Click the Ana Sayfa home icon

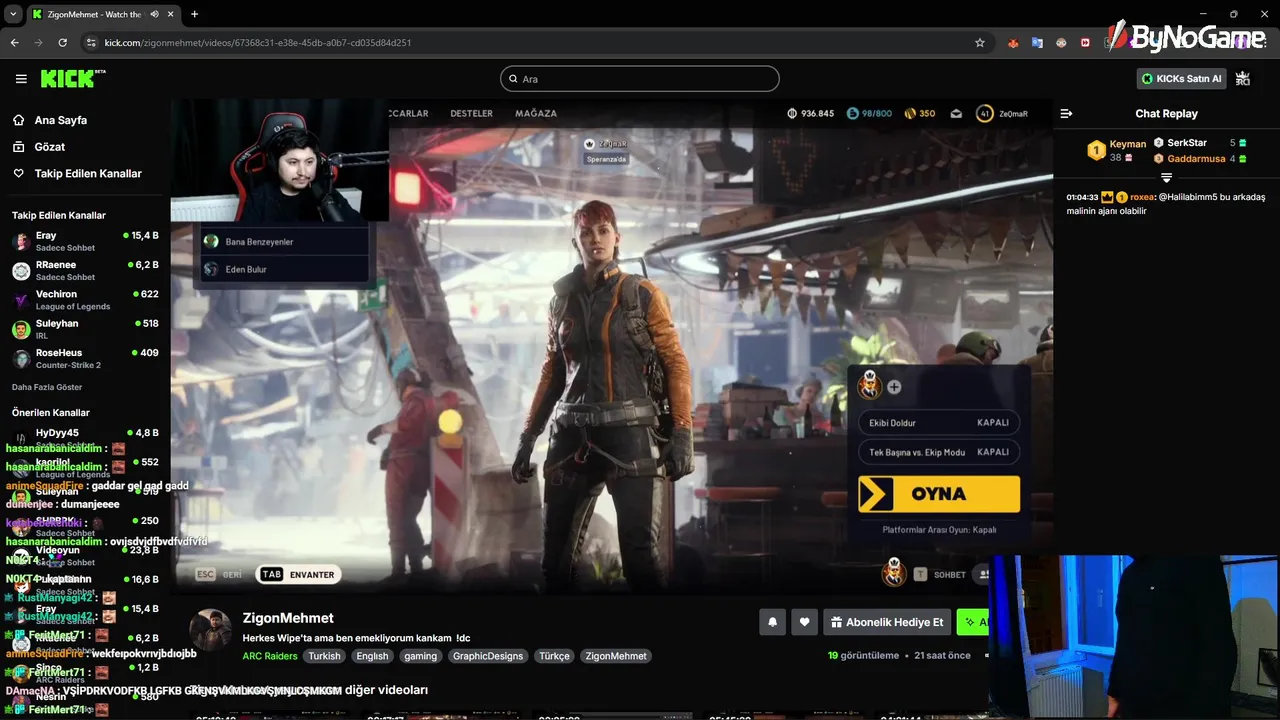point(18,120)
